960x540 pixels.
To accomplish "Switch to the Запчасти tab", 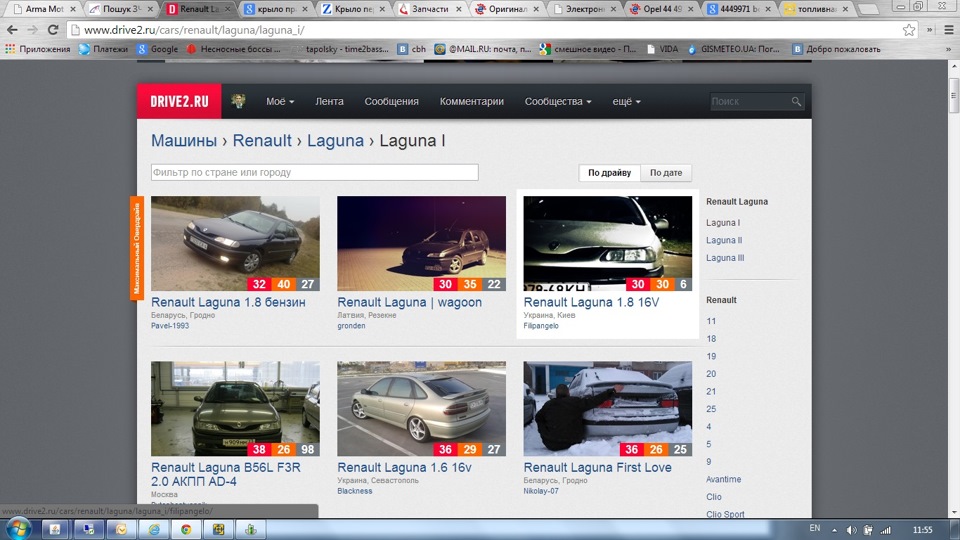I will (x=429, y=9).
